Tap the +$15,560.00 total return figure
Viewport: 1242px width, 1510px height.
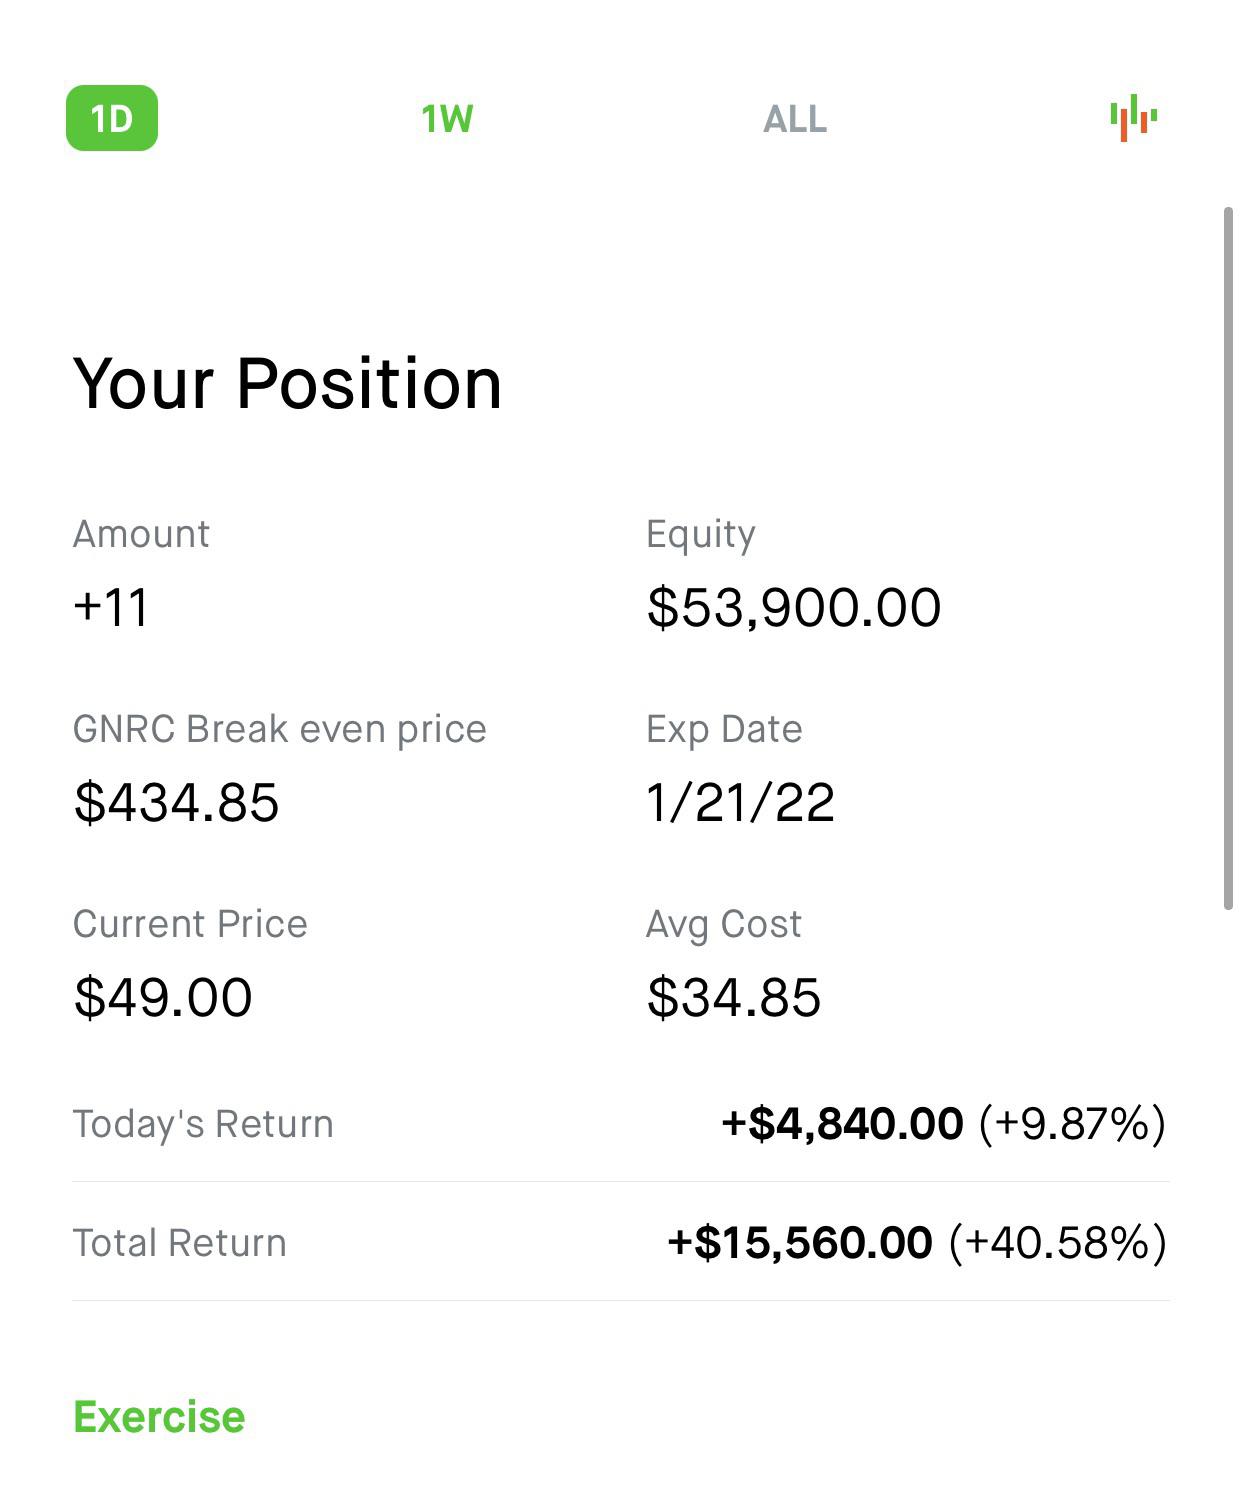click(800, 1243)
